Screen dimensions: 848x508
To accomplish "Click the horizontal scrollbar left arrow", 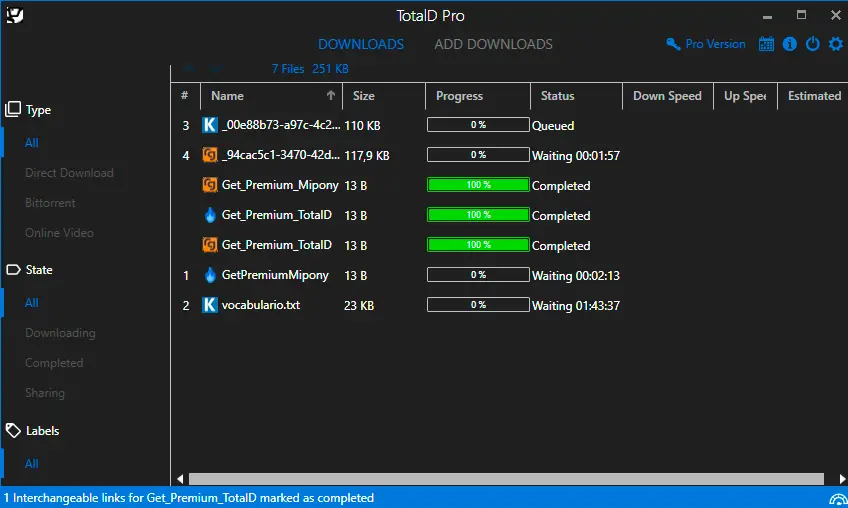I will [180, 479].
